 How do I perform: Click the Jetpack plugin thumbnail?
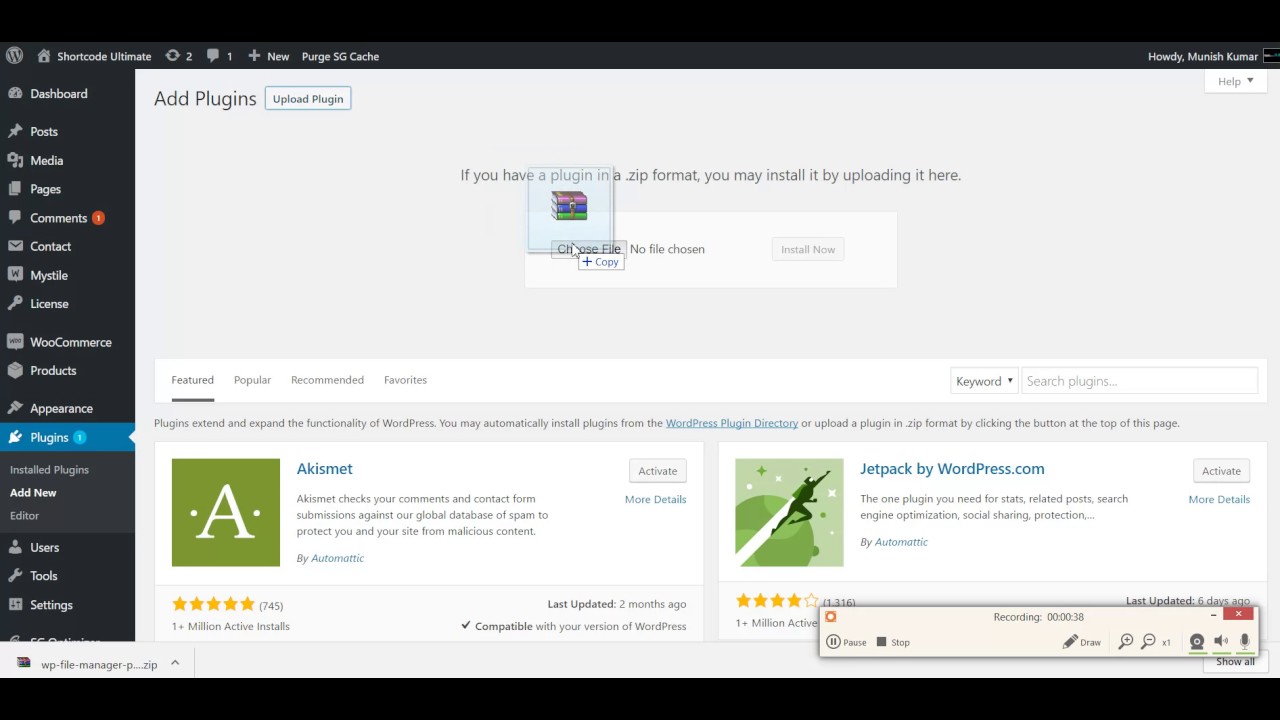coord(789,513)
